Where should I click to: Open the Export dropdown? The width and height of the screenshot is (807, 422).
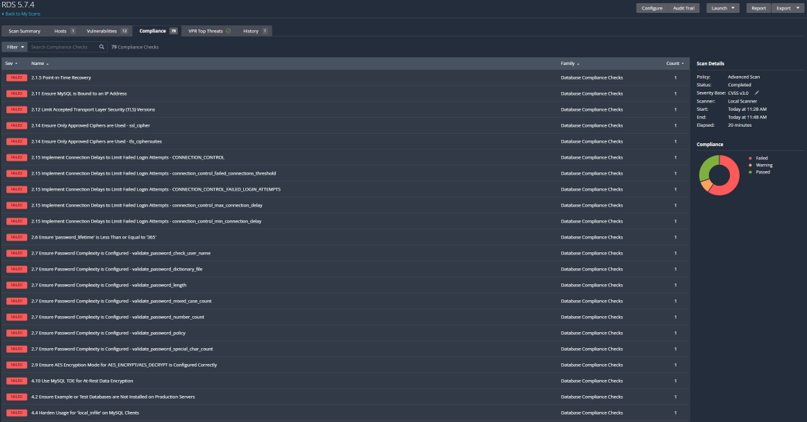pos(787,8)
